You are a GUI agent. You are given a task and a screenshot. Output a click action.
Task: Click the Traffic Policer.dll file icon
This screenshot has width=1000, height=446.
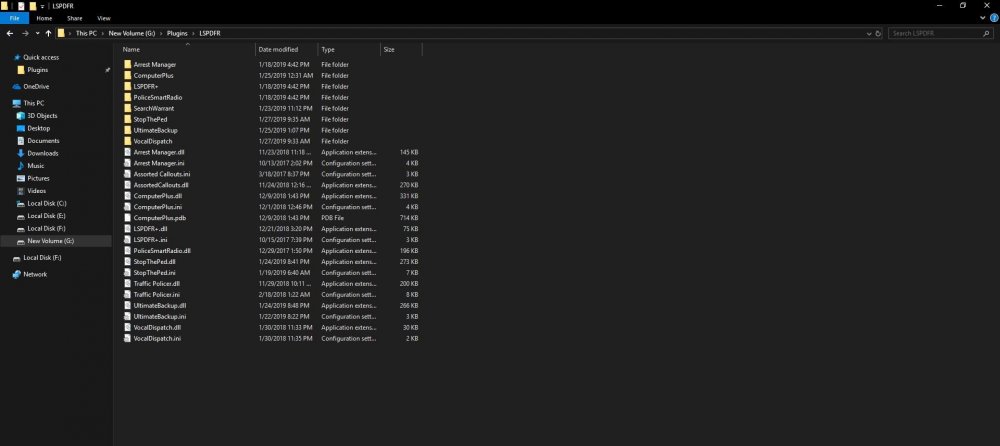pyautogui.click(x=128, y=284)
